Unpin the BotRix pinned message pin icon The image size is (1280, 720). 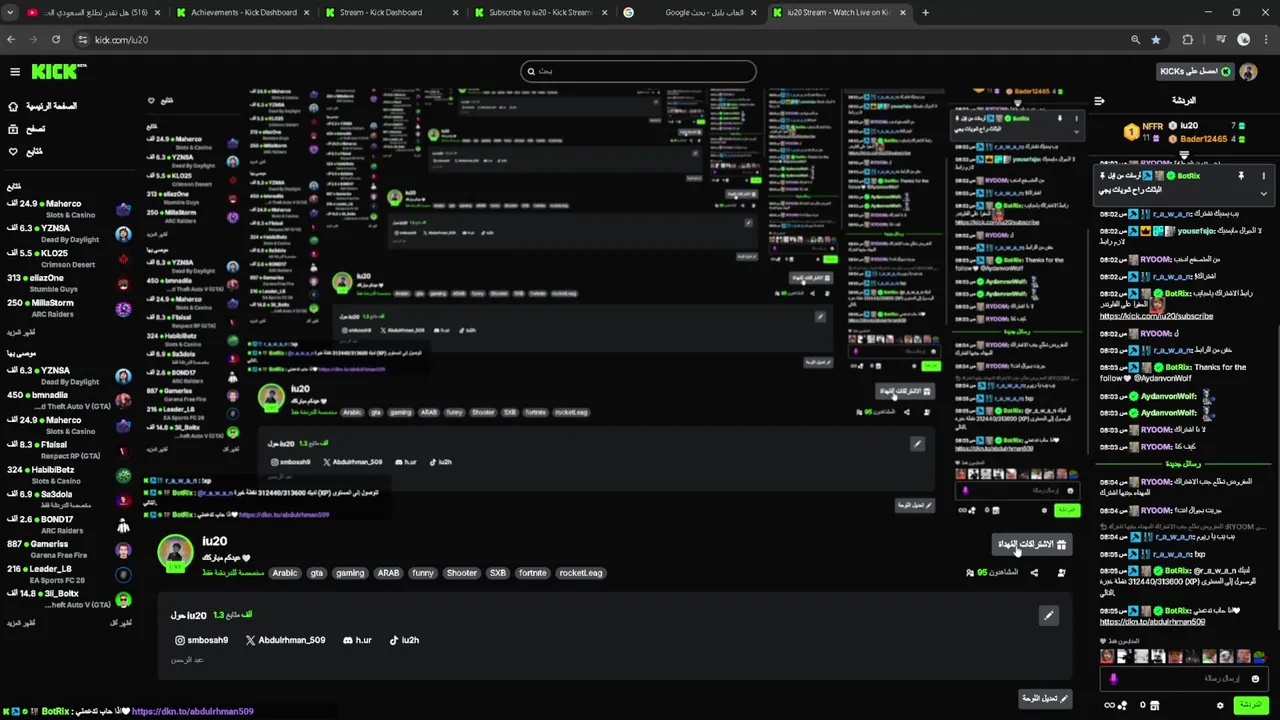tap(1241, 176)
